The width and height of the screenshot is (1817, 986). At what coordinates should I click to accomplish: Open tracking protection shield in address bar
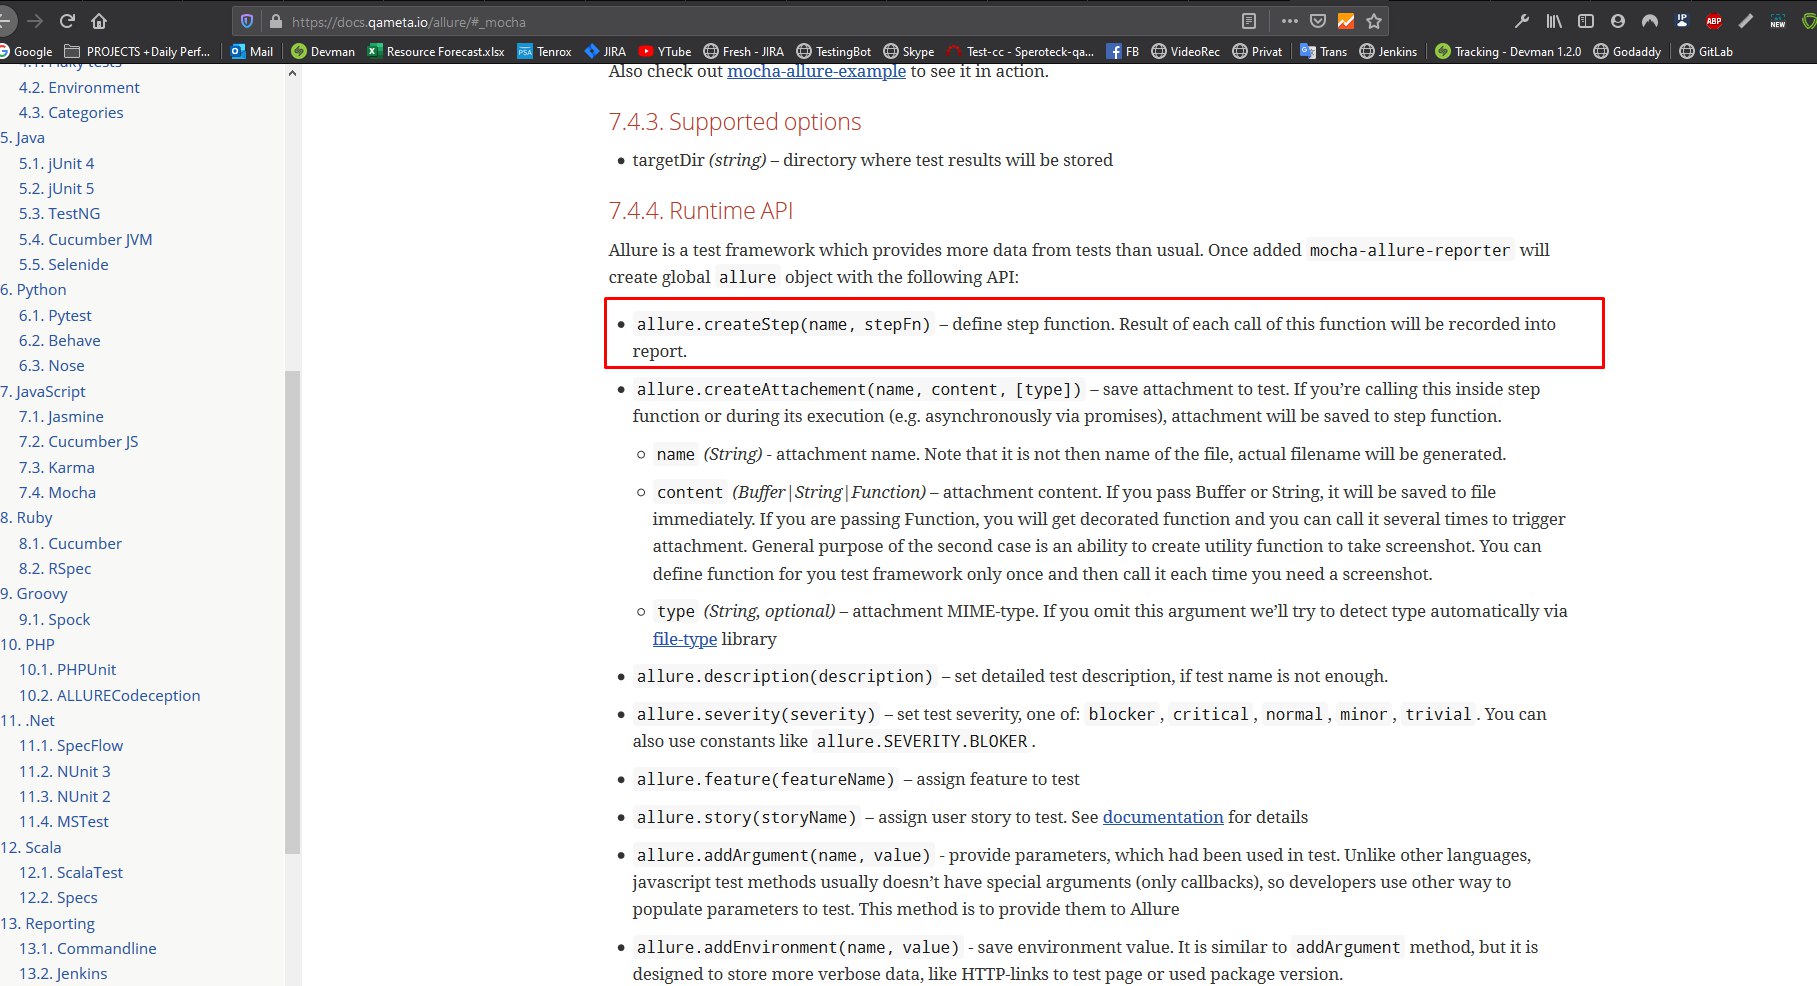pos(247,21)
